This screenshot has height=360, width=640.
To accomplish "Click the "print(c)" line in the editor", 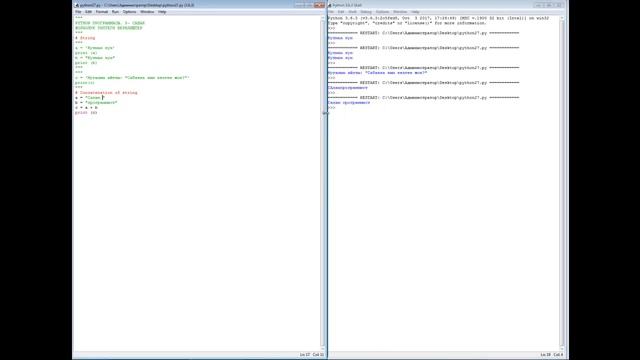I will pyautogui.click(x=84, y=83).
